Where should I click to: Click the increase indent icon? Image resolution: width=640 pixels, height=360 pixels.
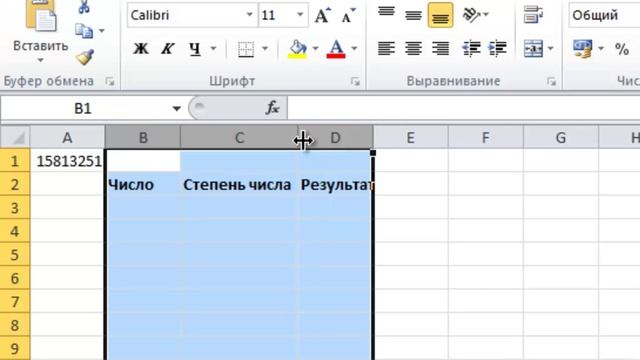(498, 49)
